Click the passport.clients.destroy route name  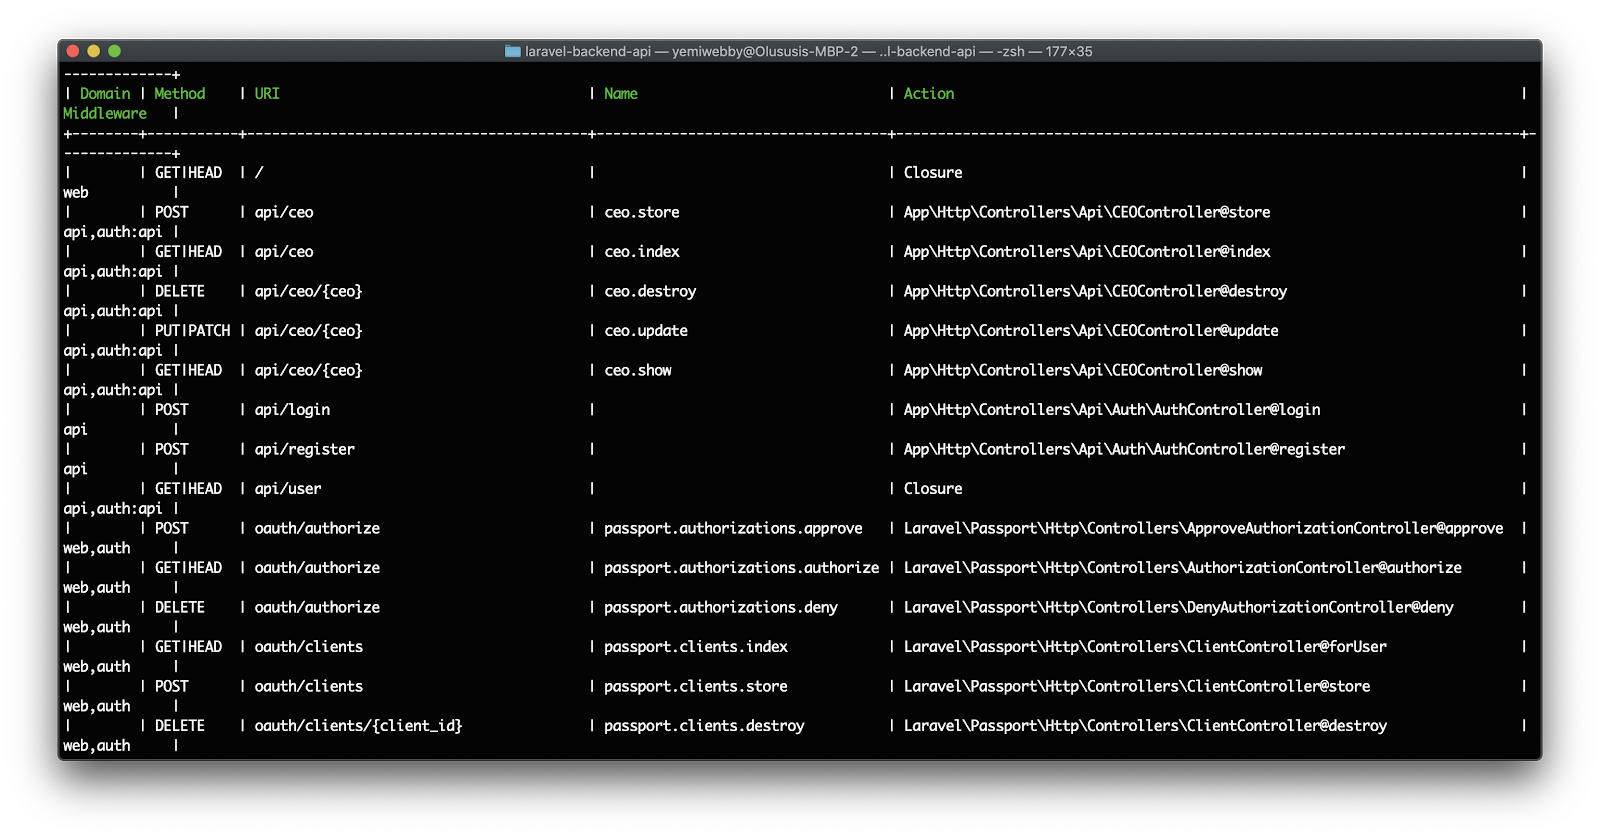[704, 725]
